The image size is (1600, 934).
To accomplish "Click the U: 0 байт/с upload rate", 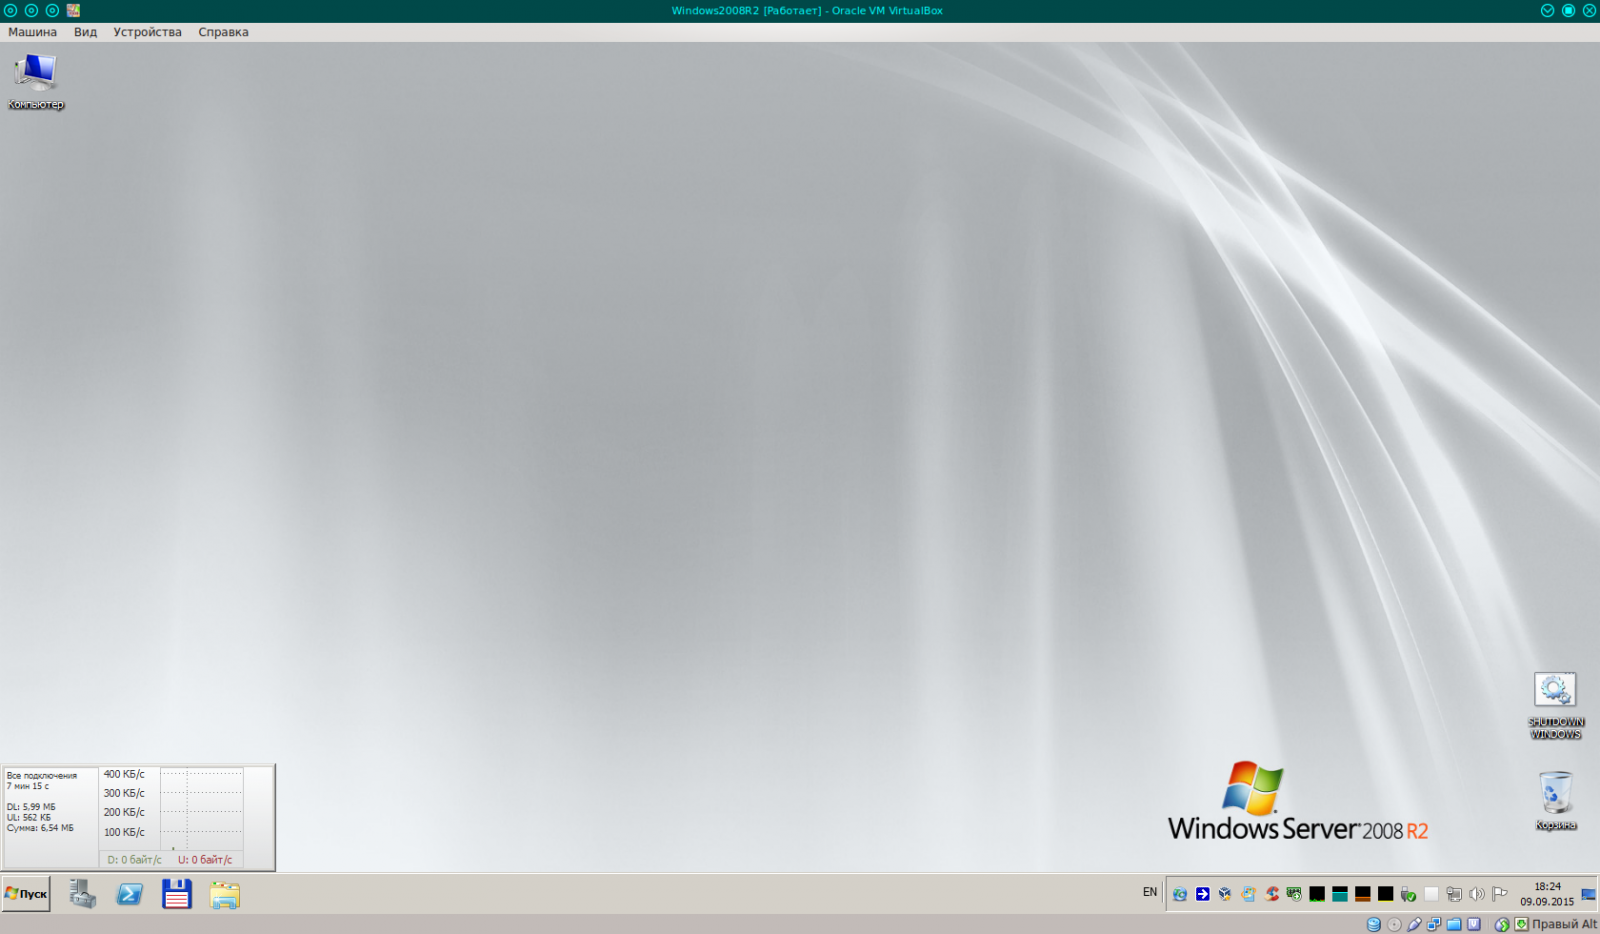I will 205,859.
